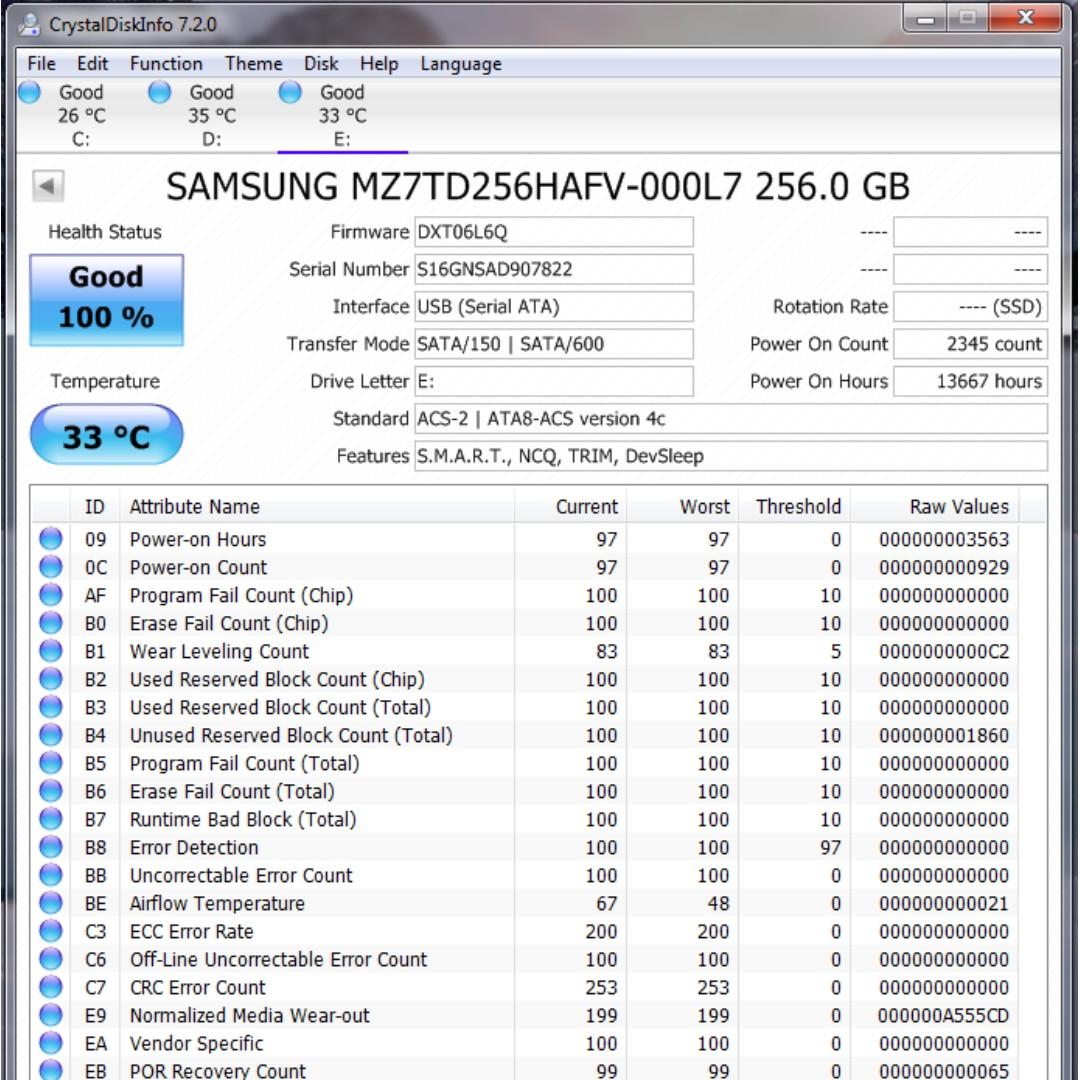
Task: Open the Function menu
Action: 165,64
